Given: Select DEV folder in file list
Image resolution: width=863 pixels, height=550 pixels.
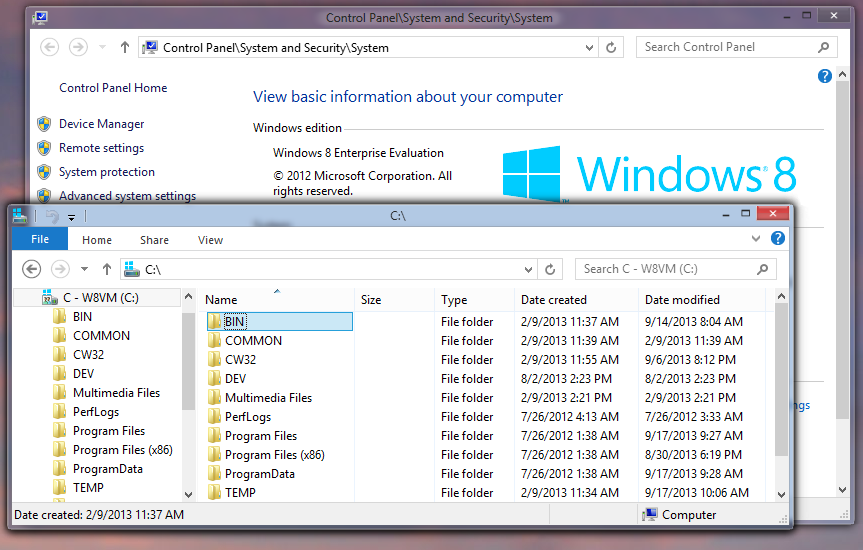Looking at the screenshot, I should 235,379.
